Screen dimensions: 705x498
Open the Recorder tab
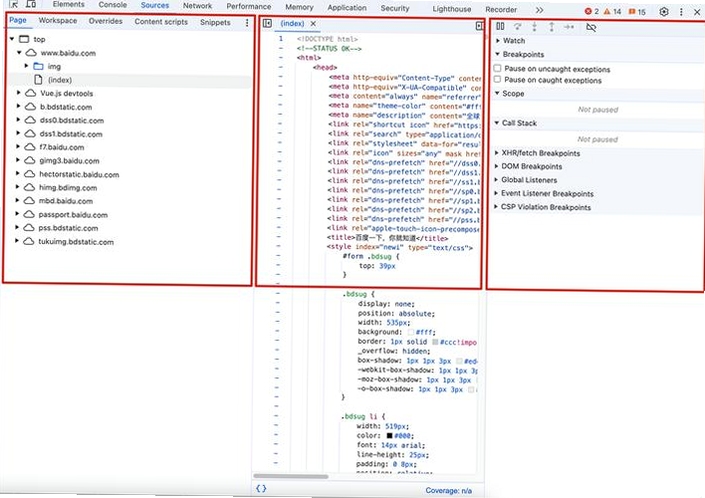point(501,9)
